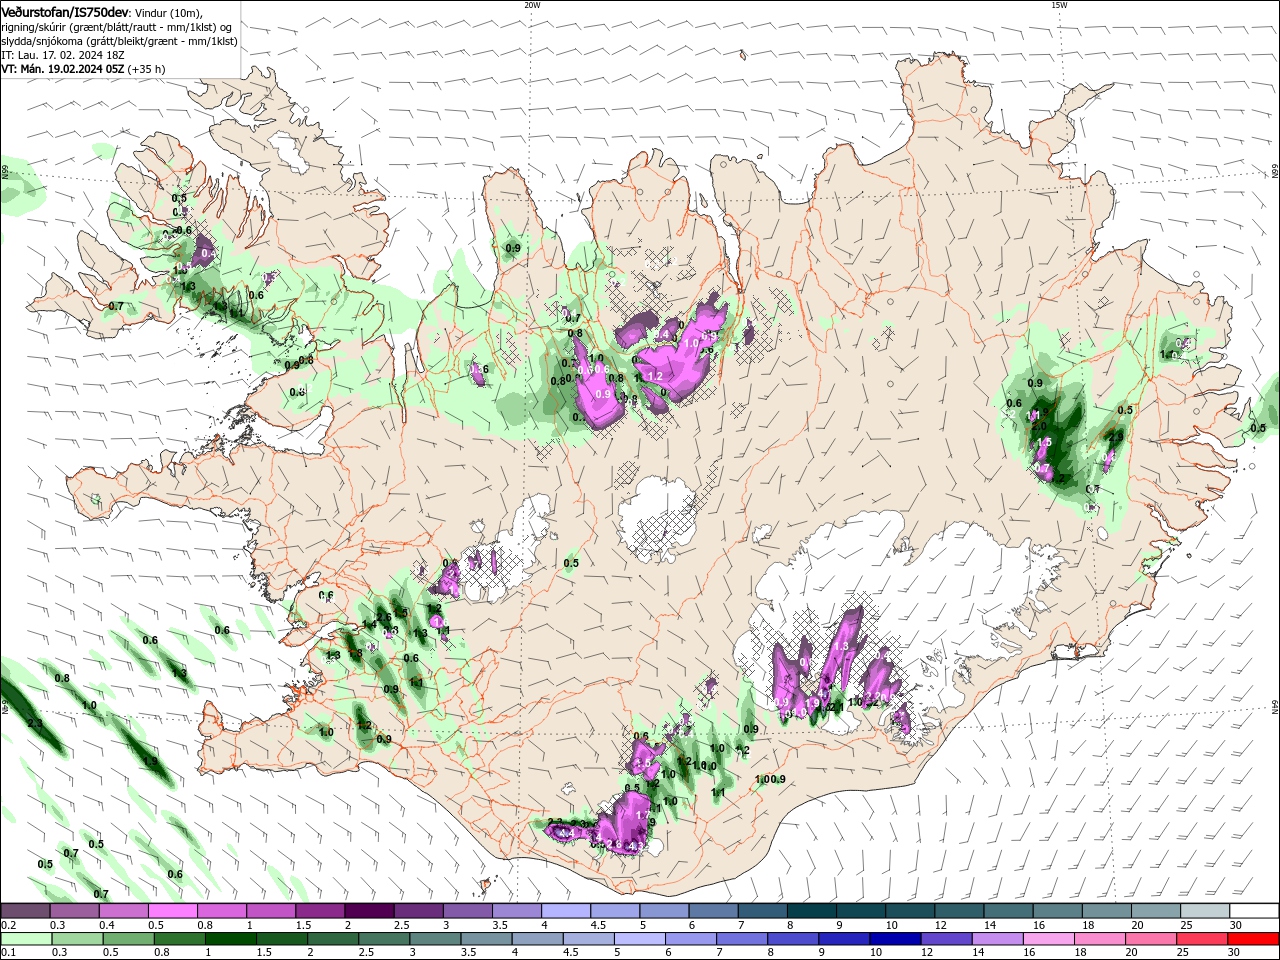Click the 'Vindur (10m)' header text

coord(169,12)
